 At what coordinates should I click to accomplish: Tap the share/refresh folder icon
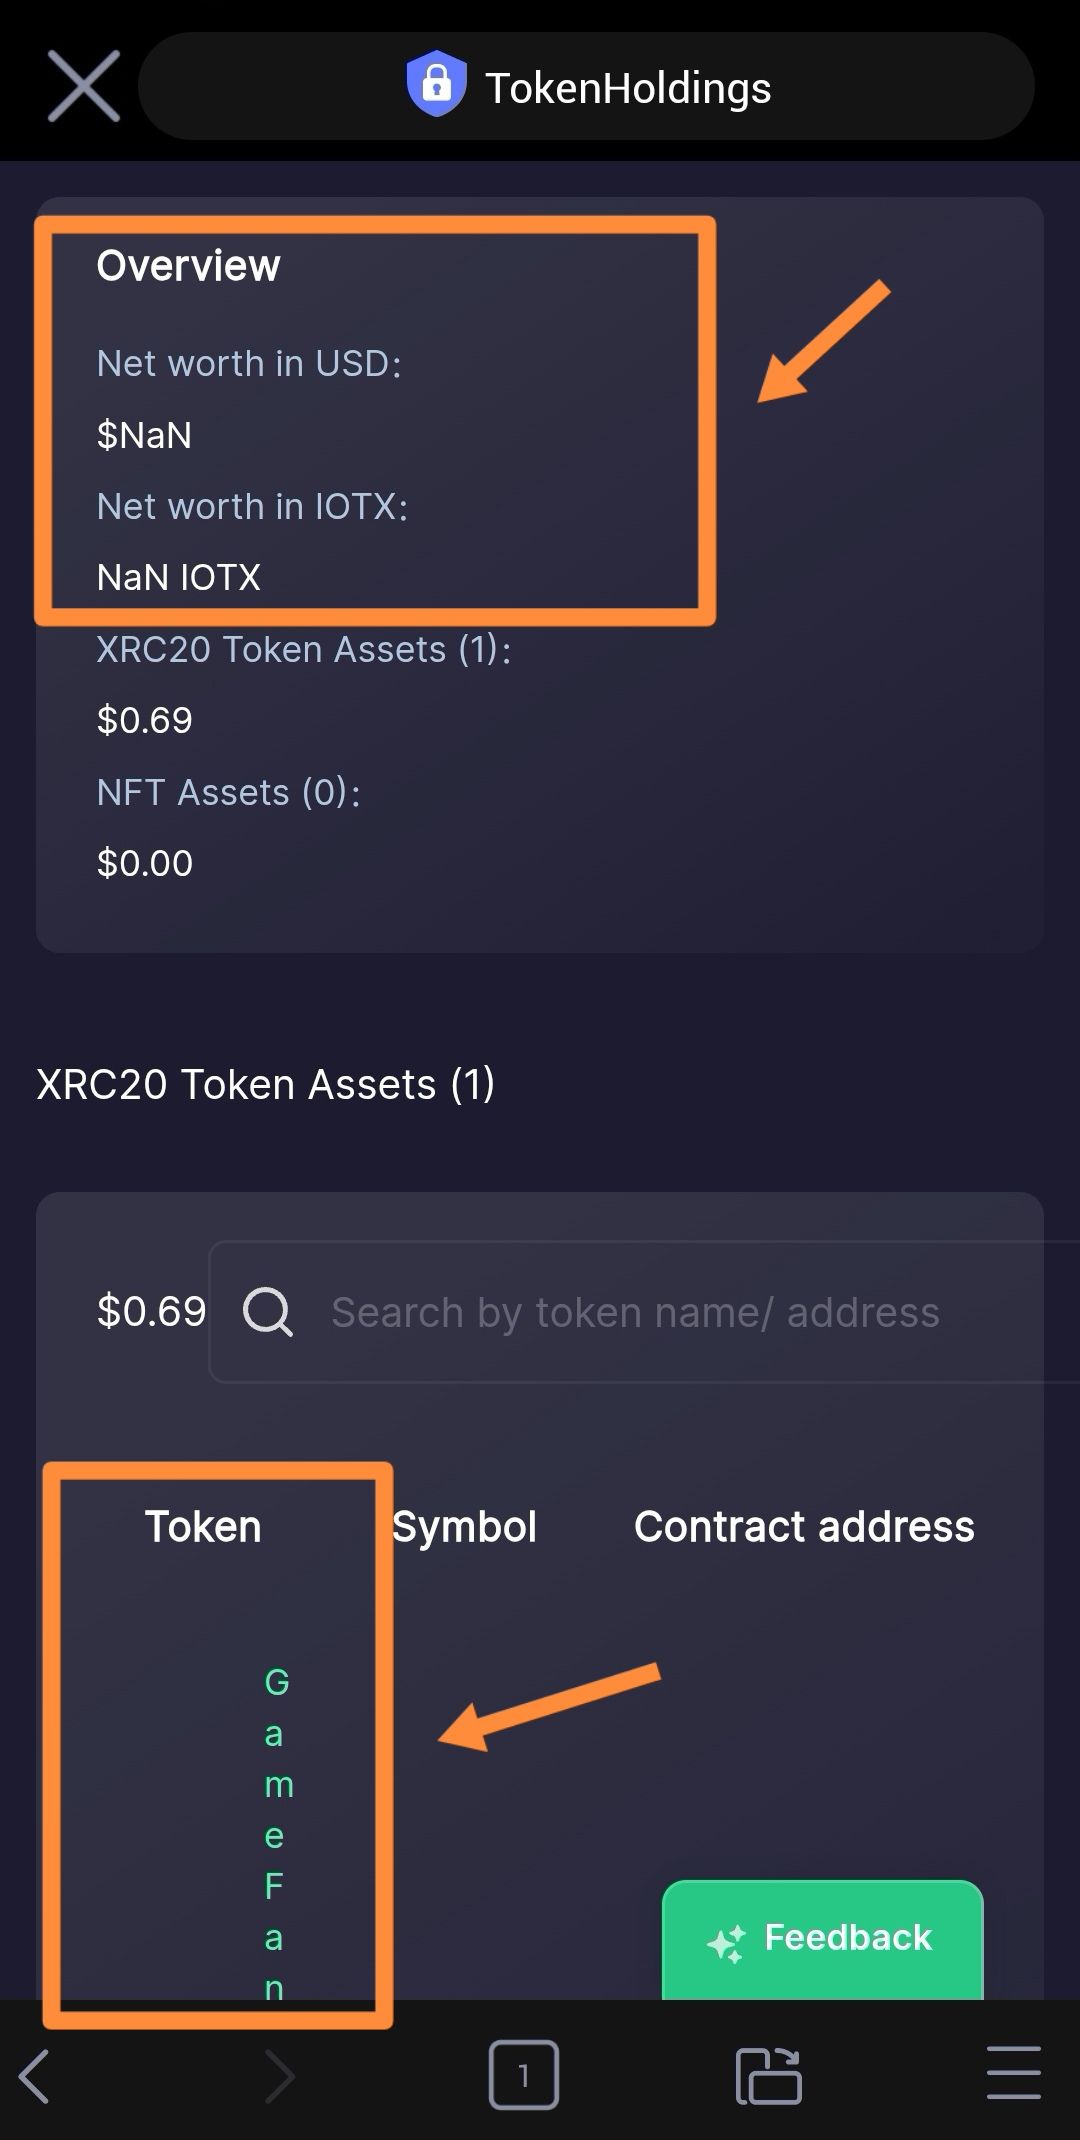[x=768, y=2076]
